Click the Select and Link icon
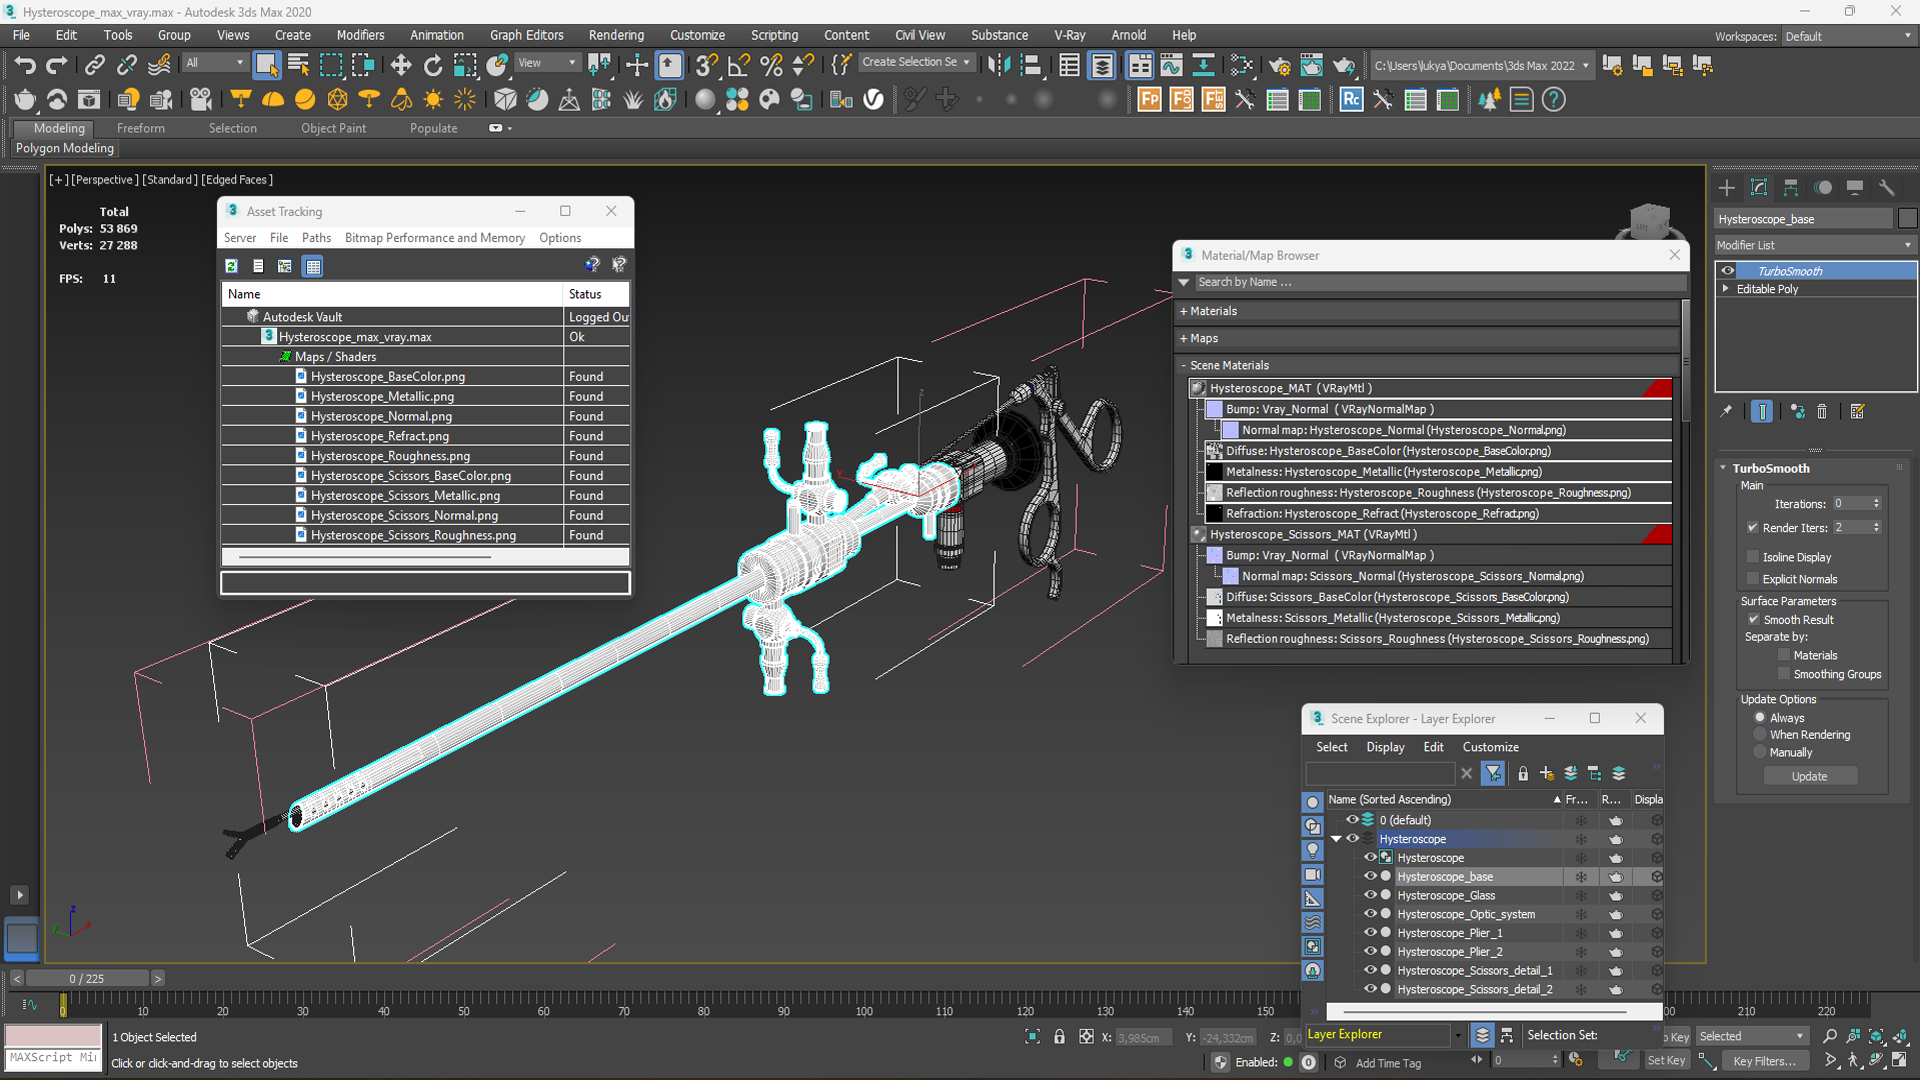 95,65
